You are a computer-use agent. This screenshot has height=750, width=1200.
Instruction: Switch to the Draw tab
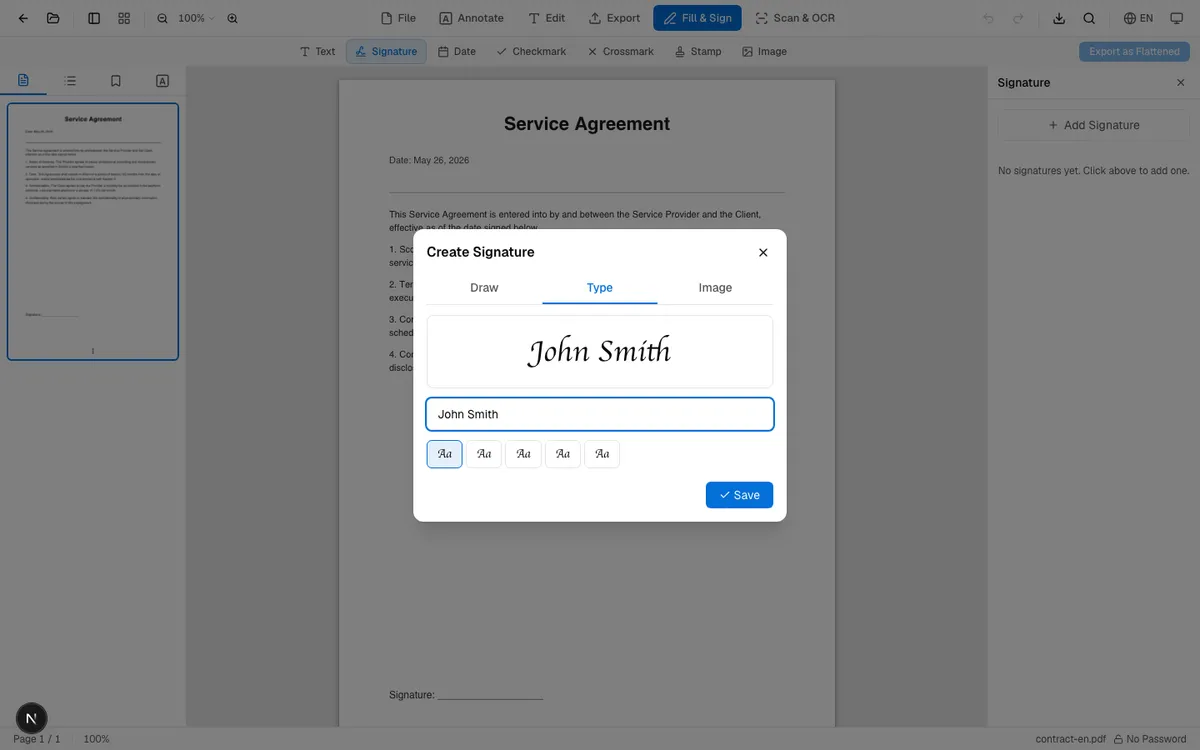click(x=484, y=288)
